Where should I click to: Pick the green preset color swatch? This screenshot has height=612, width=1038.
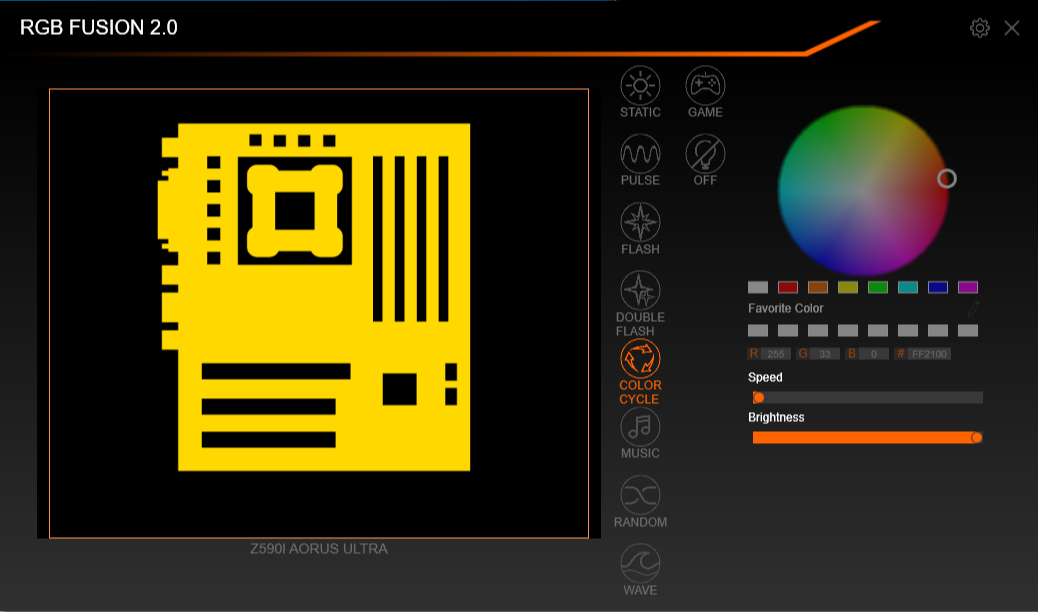[x=878, y=287]
